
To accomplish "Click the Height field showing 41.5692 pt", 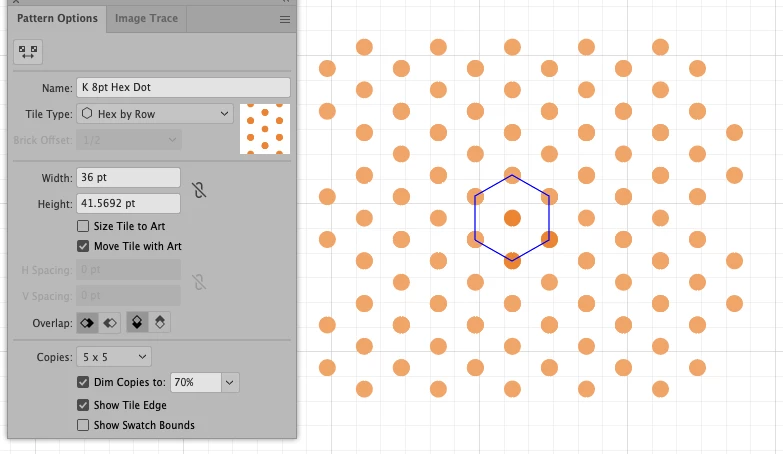I will tap(128, 203).
